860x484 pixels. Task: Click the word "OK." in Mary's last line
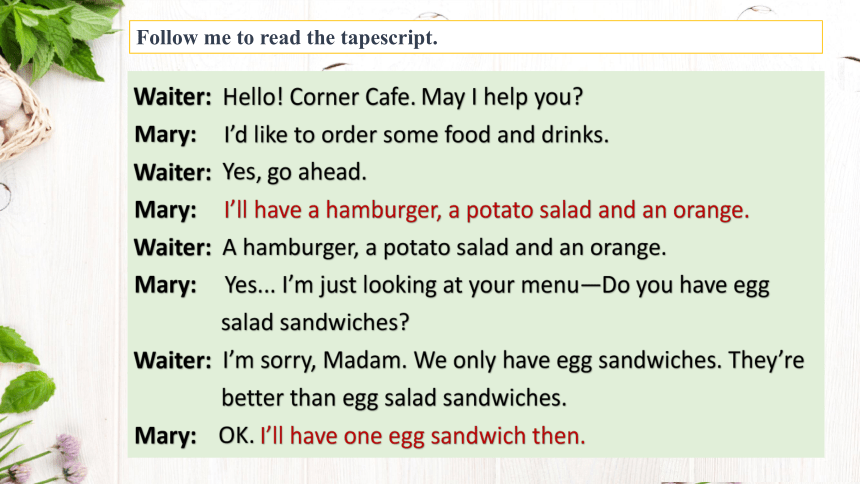tap(236, 436)
